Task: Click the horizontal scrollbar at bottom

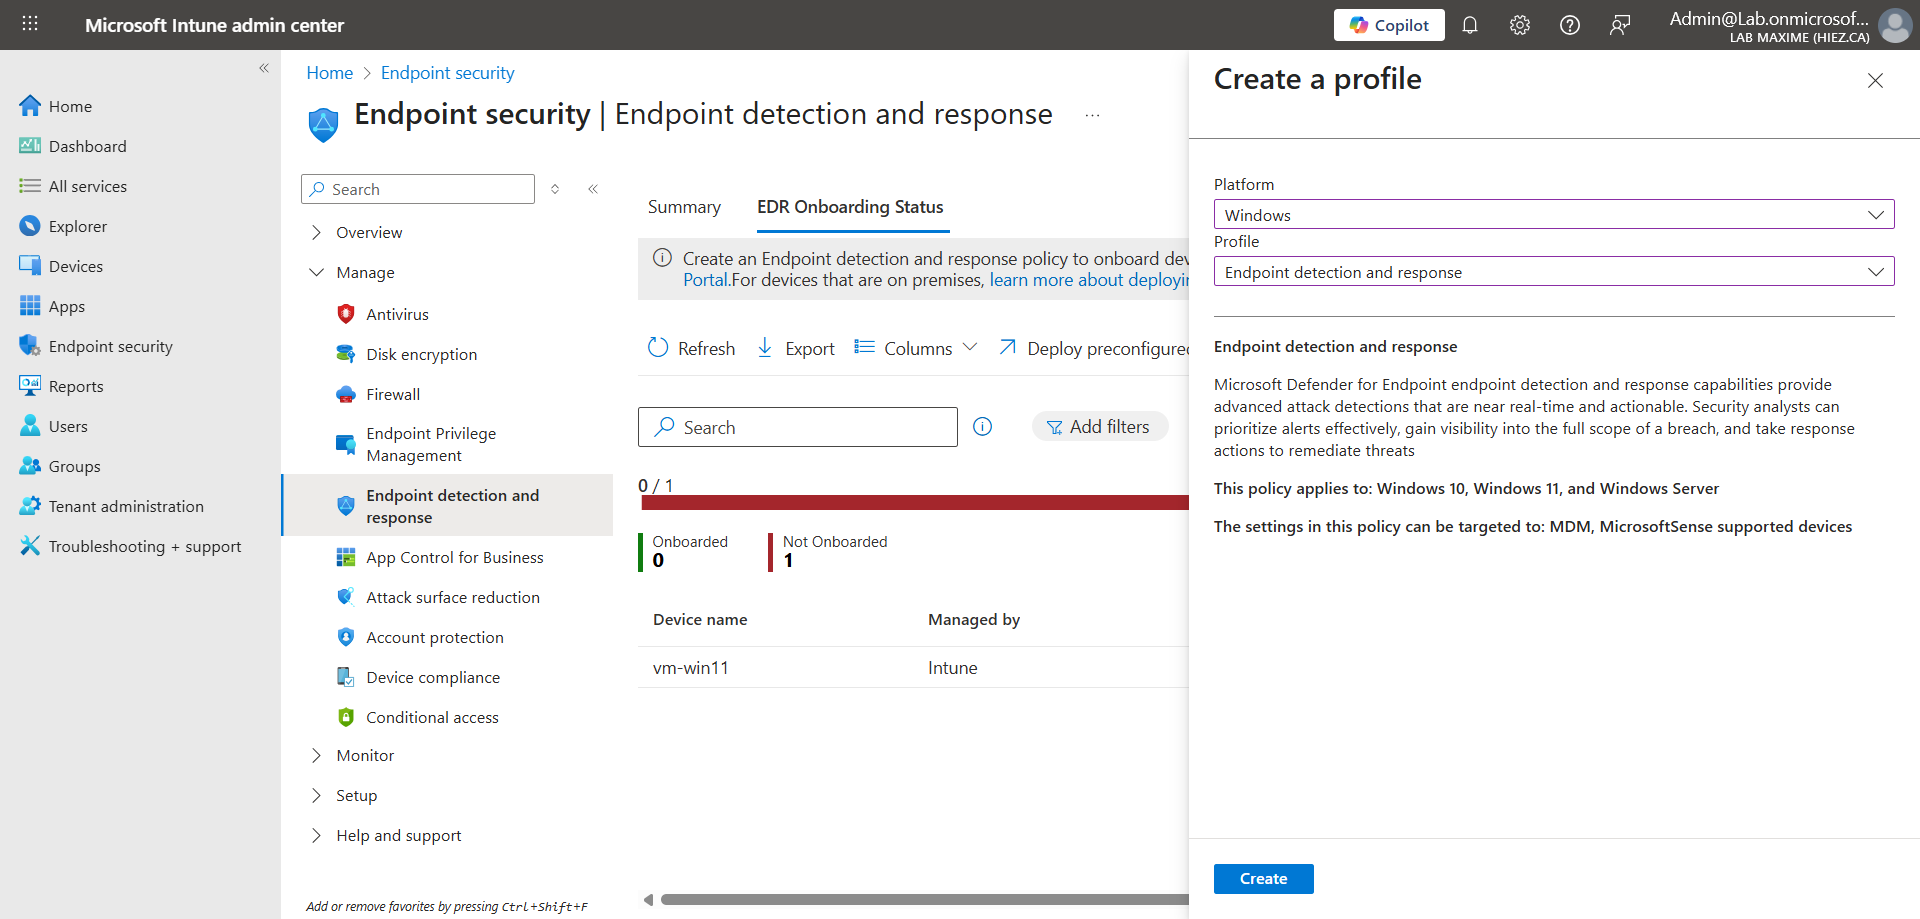Action: 920,900
